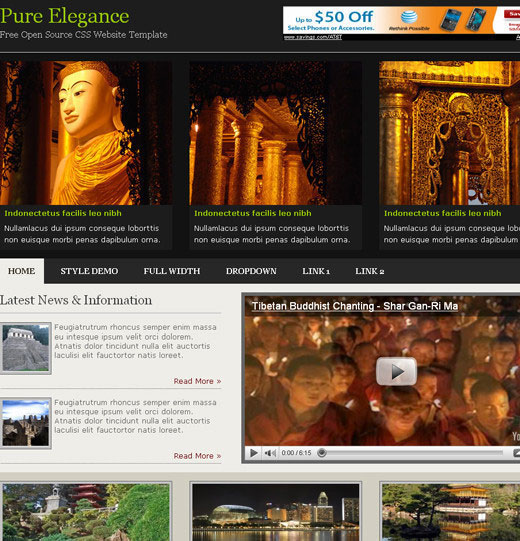
Task: Click the middle Indonectetus facilis leo nibh heading
Action: [x=253, y=213]
